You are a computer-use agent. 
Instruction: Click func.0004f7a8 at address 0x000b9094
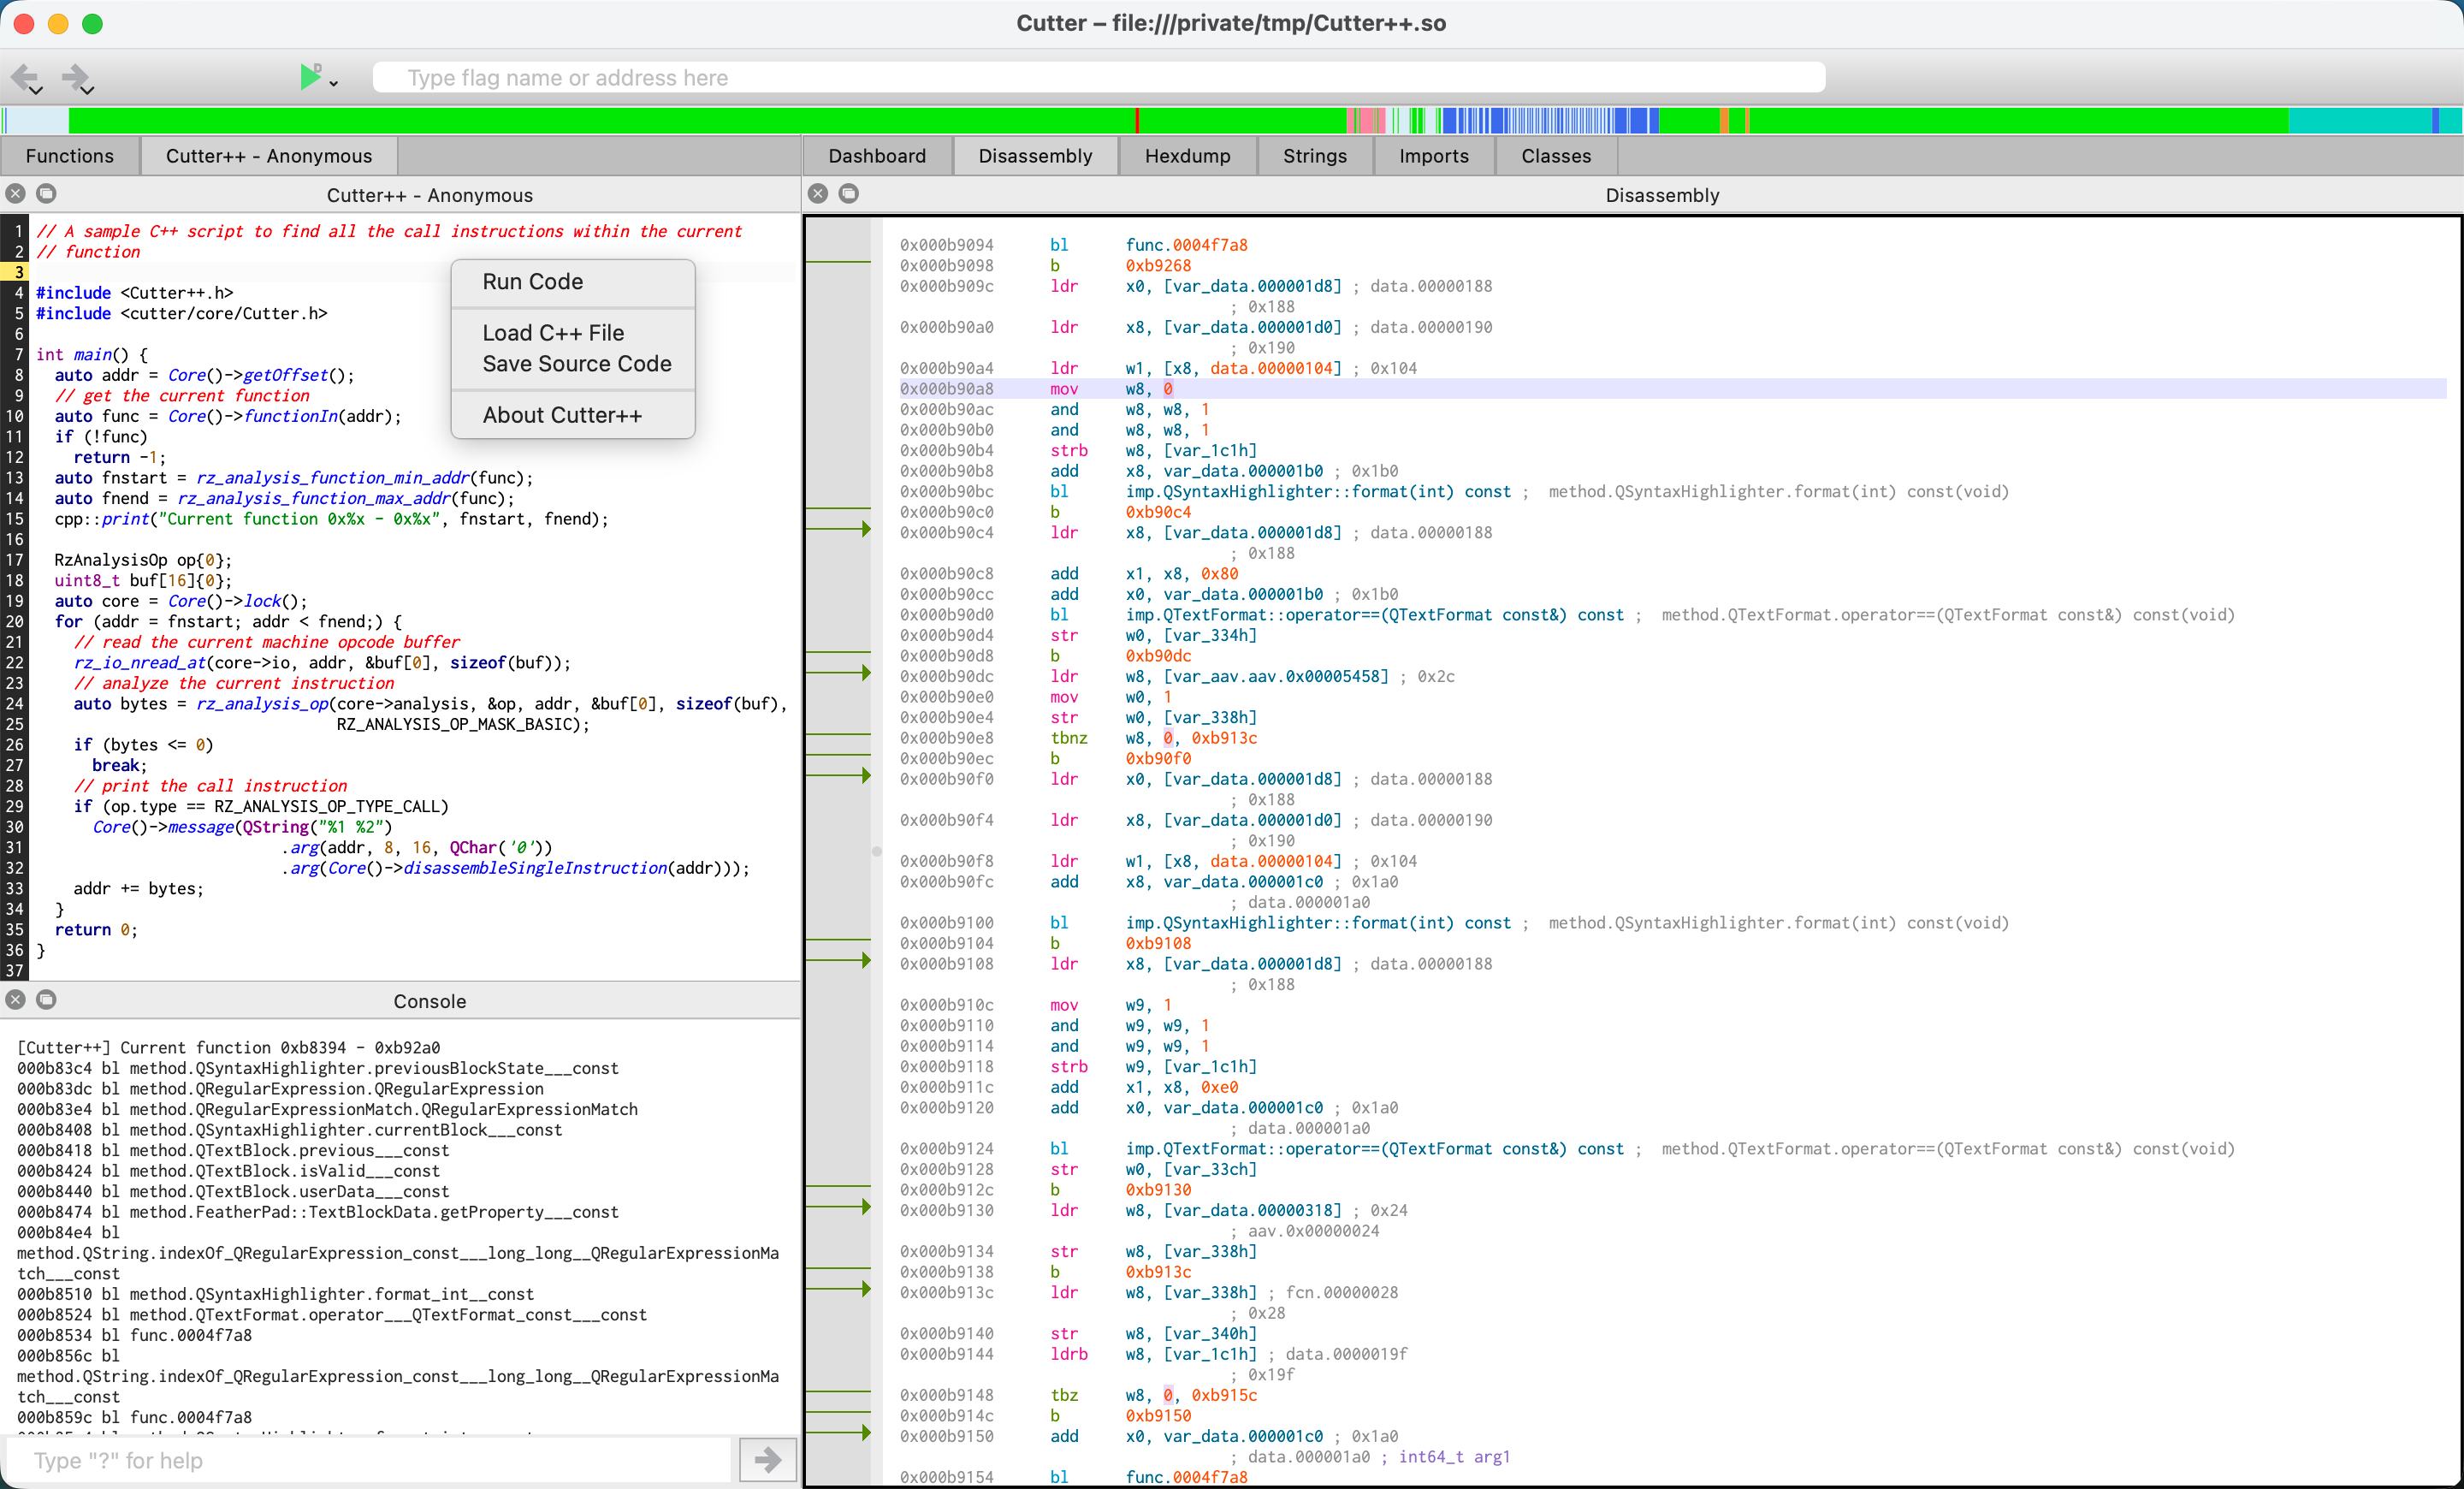1186,245
